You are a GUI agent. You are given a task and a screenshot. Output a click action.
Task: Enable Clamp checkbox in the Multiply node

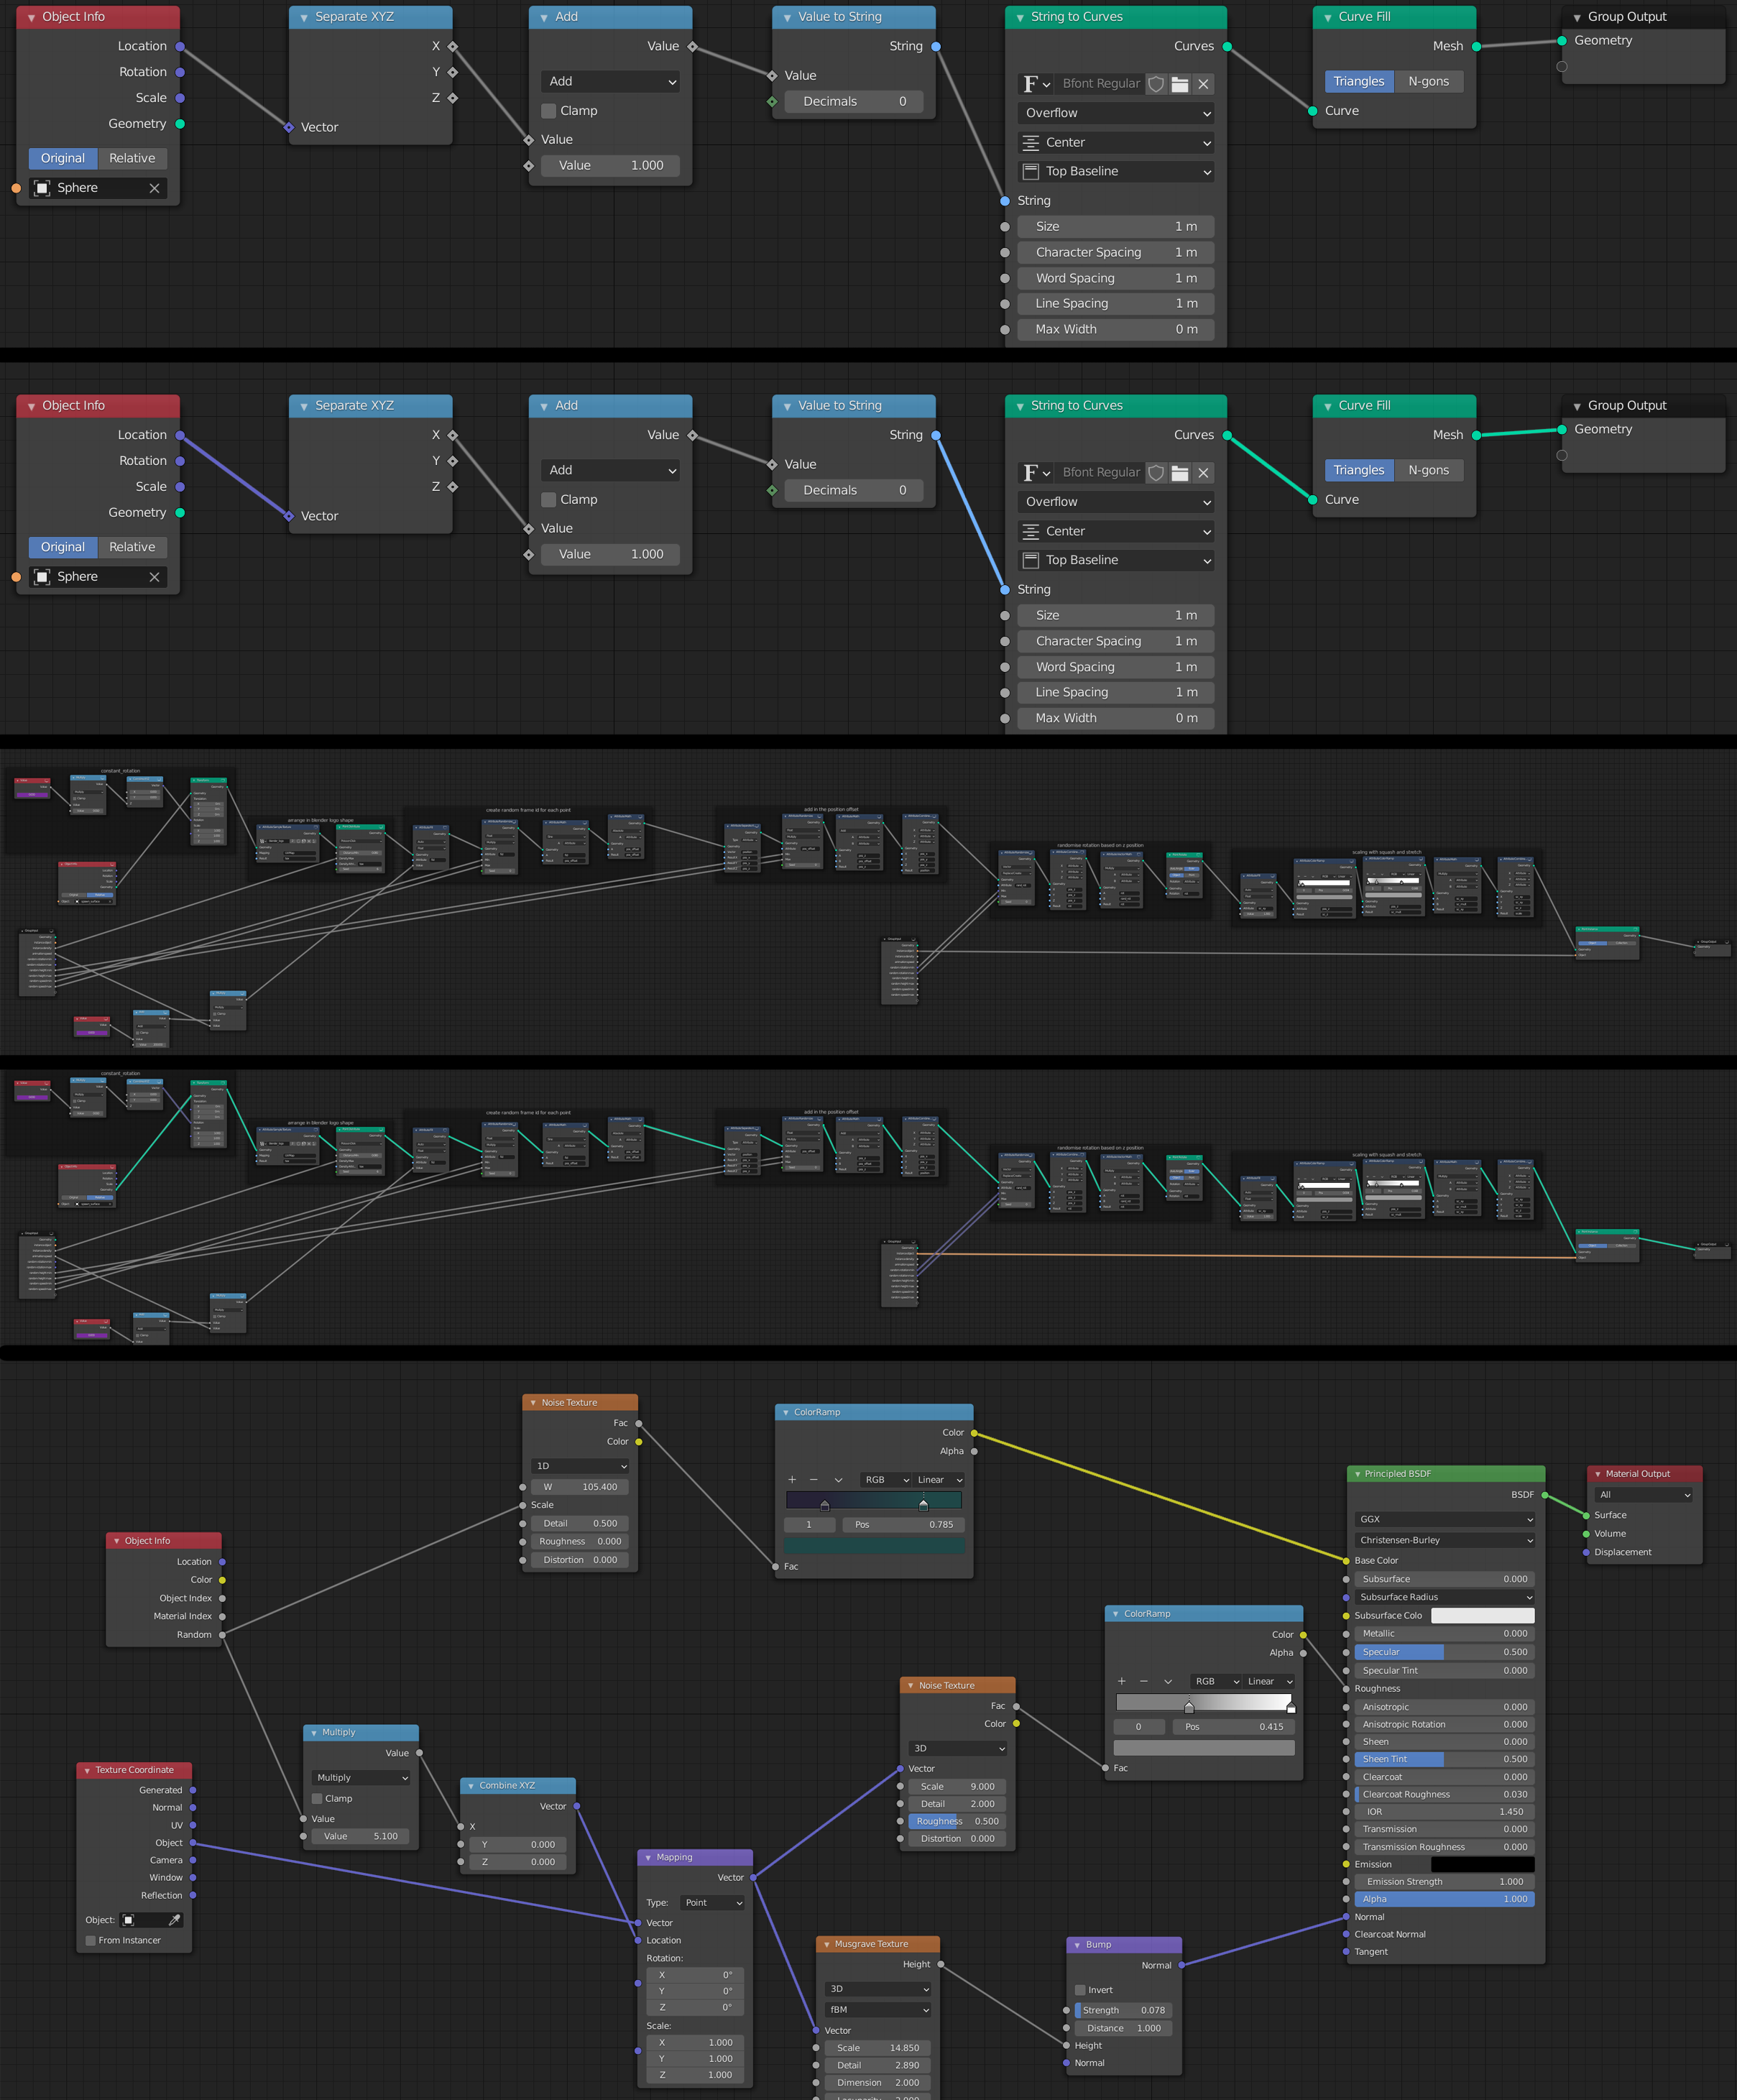pyautogui.click(x=317, y=1798)
